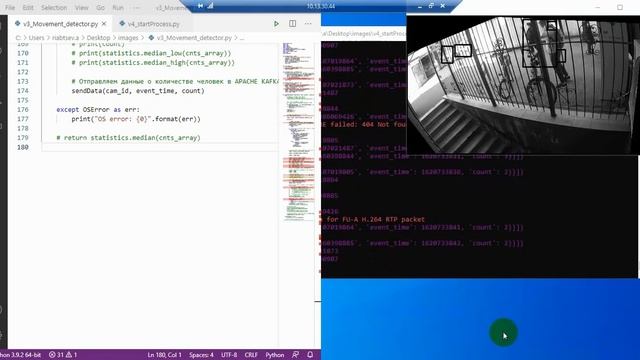This screenshot has width=640, height=360.
Task: Change file encoding via UTF-8
Action: click(229, 355)
